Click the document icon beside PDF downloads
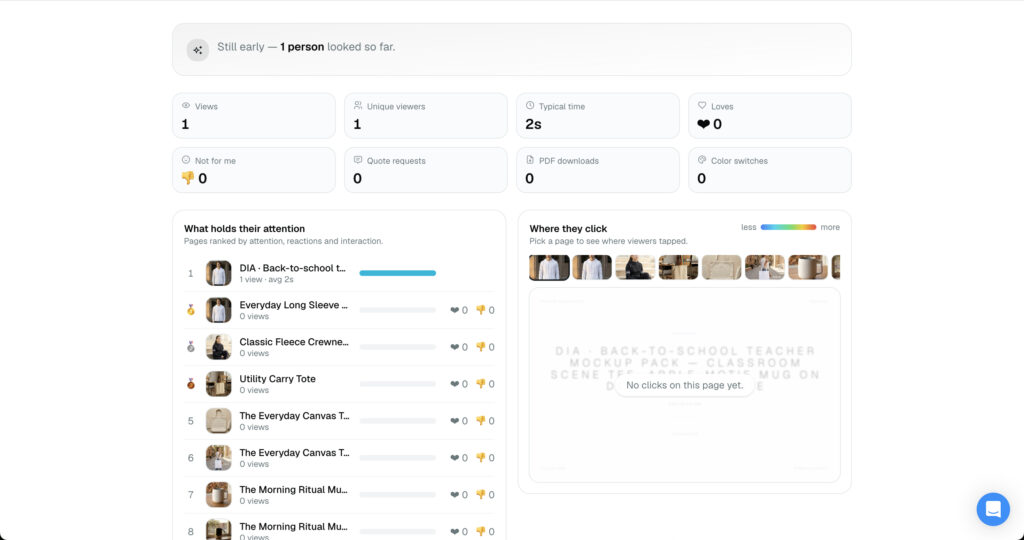The height and width of the screenshot is (540, 1024). 530,160
